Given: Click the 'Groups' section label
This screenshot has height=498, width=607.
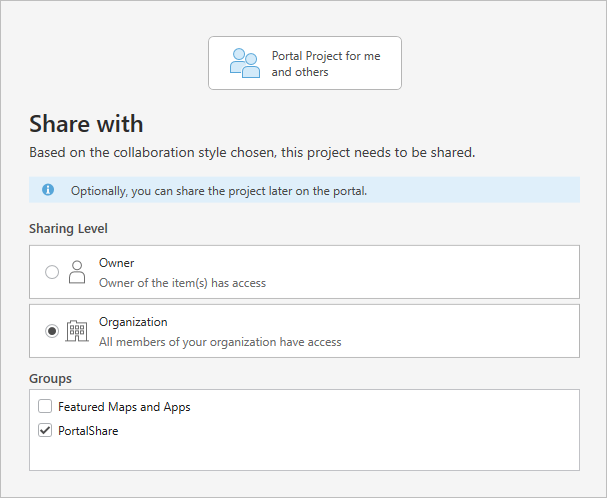Looking at the screenshot, I should click(x=50, y=379).
